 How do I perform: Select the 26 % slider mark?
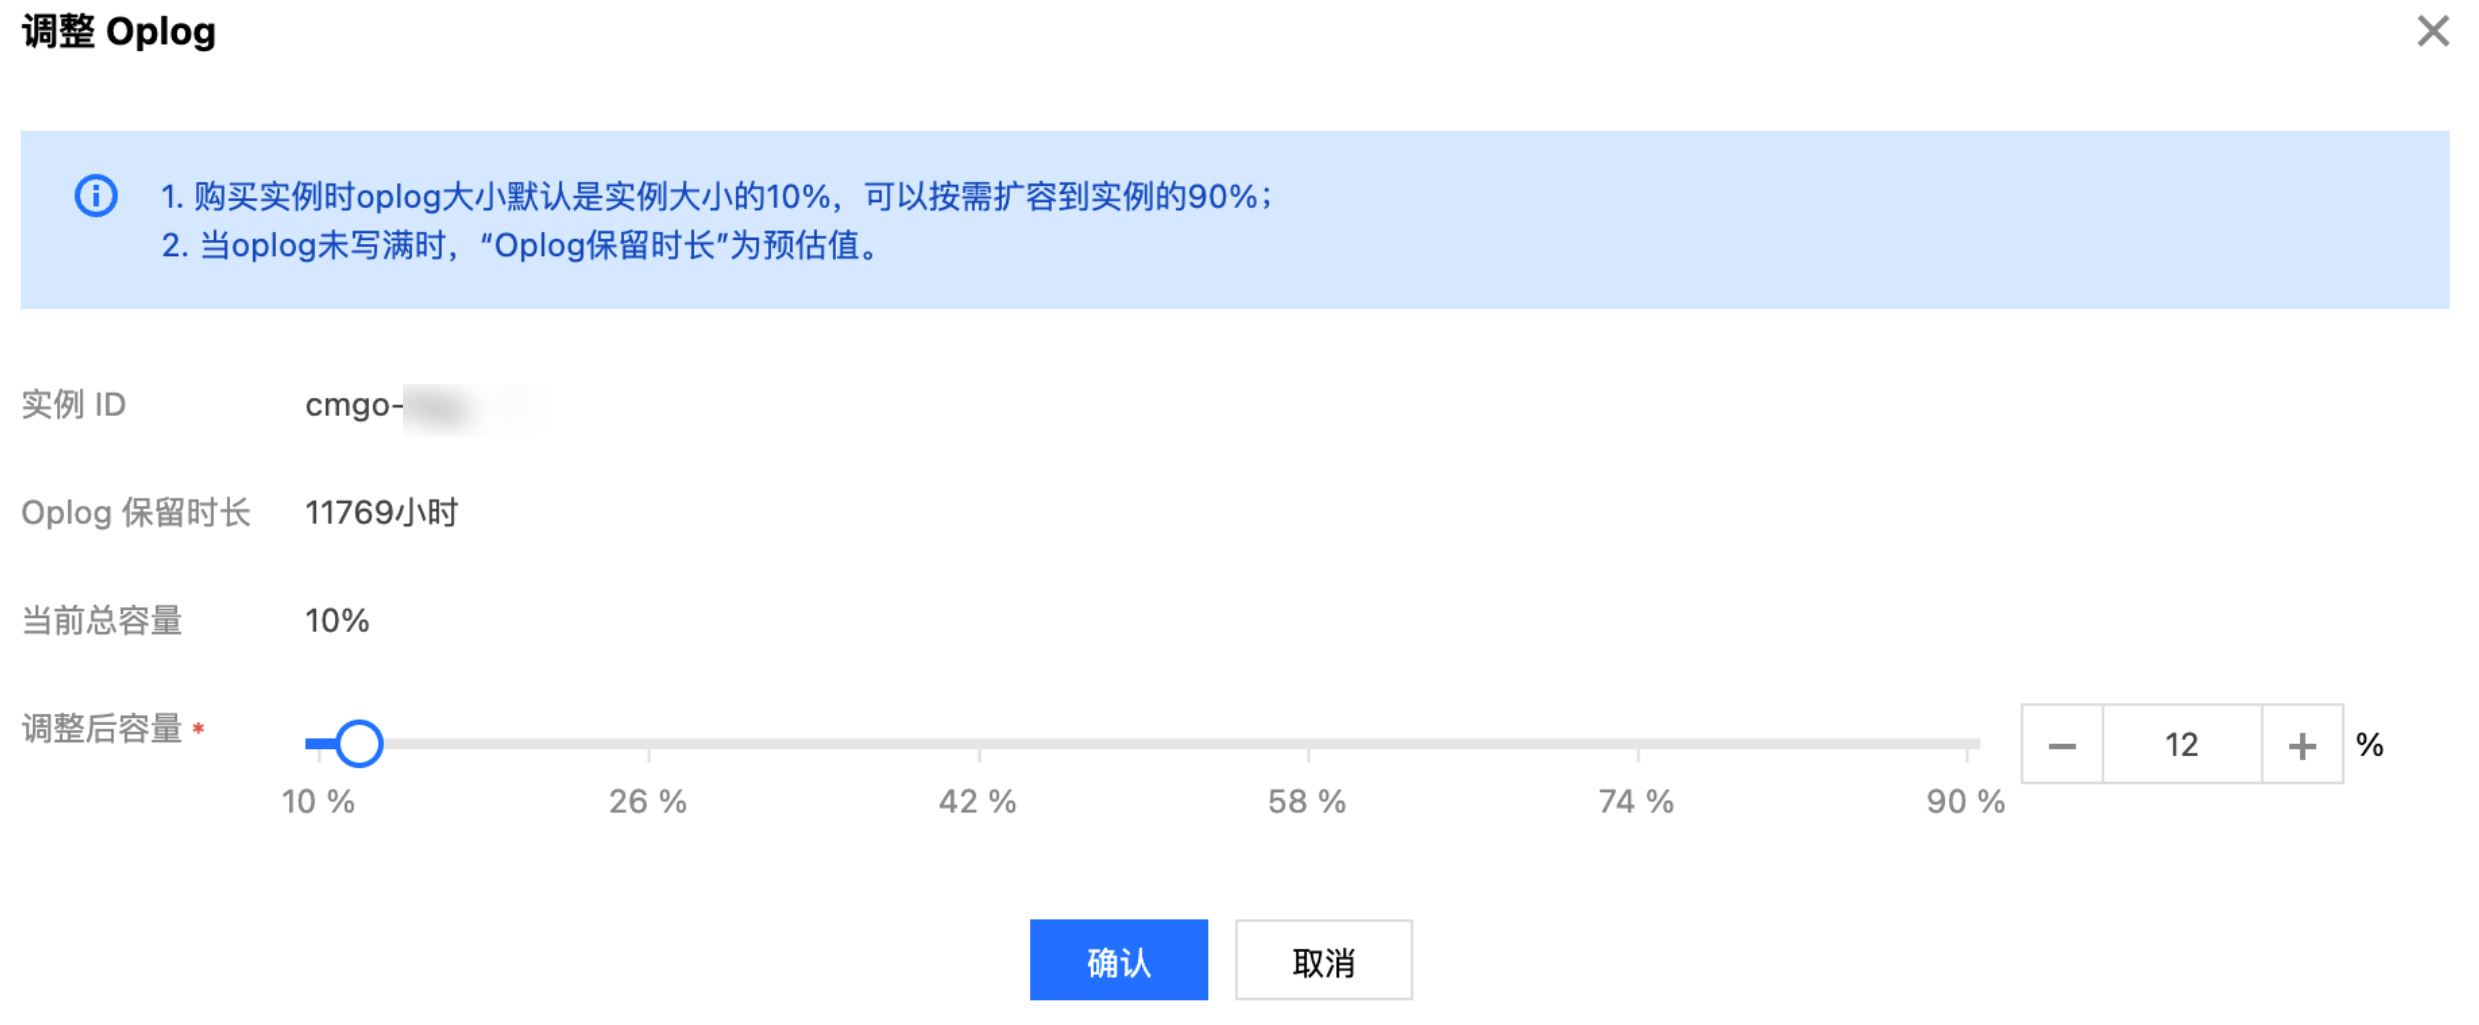click(x=648, y=801)
